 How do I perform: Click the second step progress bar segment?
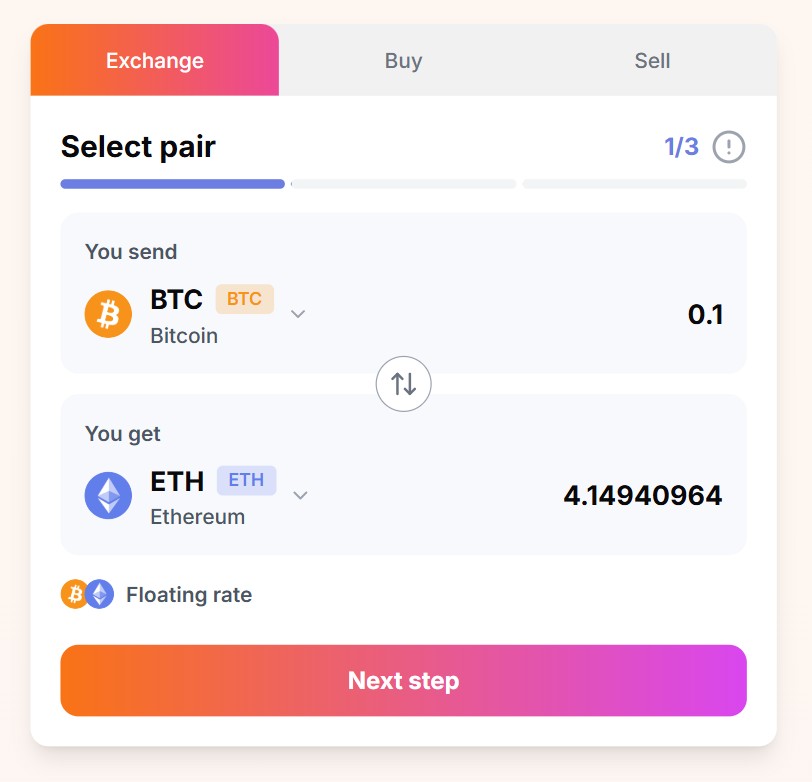pyautogui.click(x=403, y=184)
